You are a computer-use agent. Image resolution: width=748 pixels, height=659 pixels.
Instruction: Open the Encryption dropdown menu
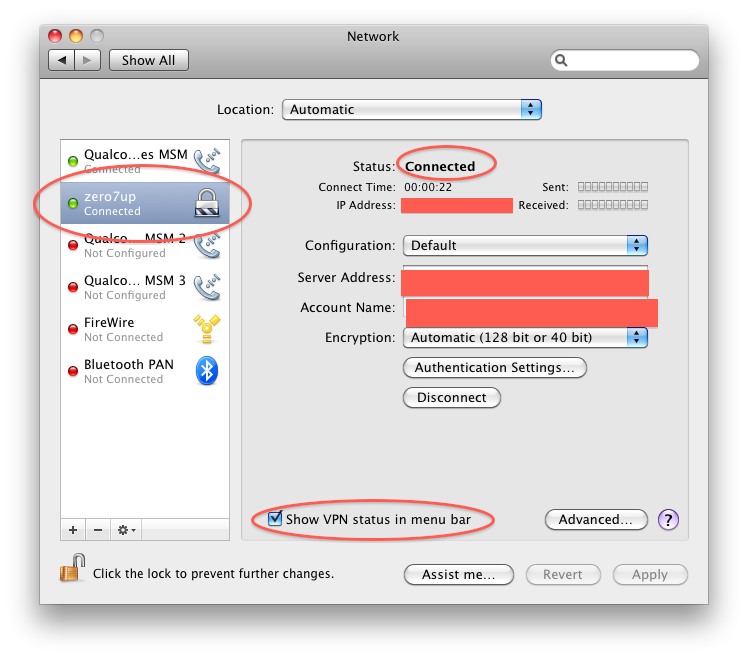tap(525, 337)
